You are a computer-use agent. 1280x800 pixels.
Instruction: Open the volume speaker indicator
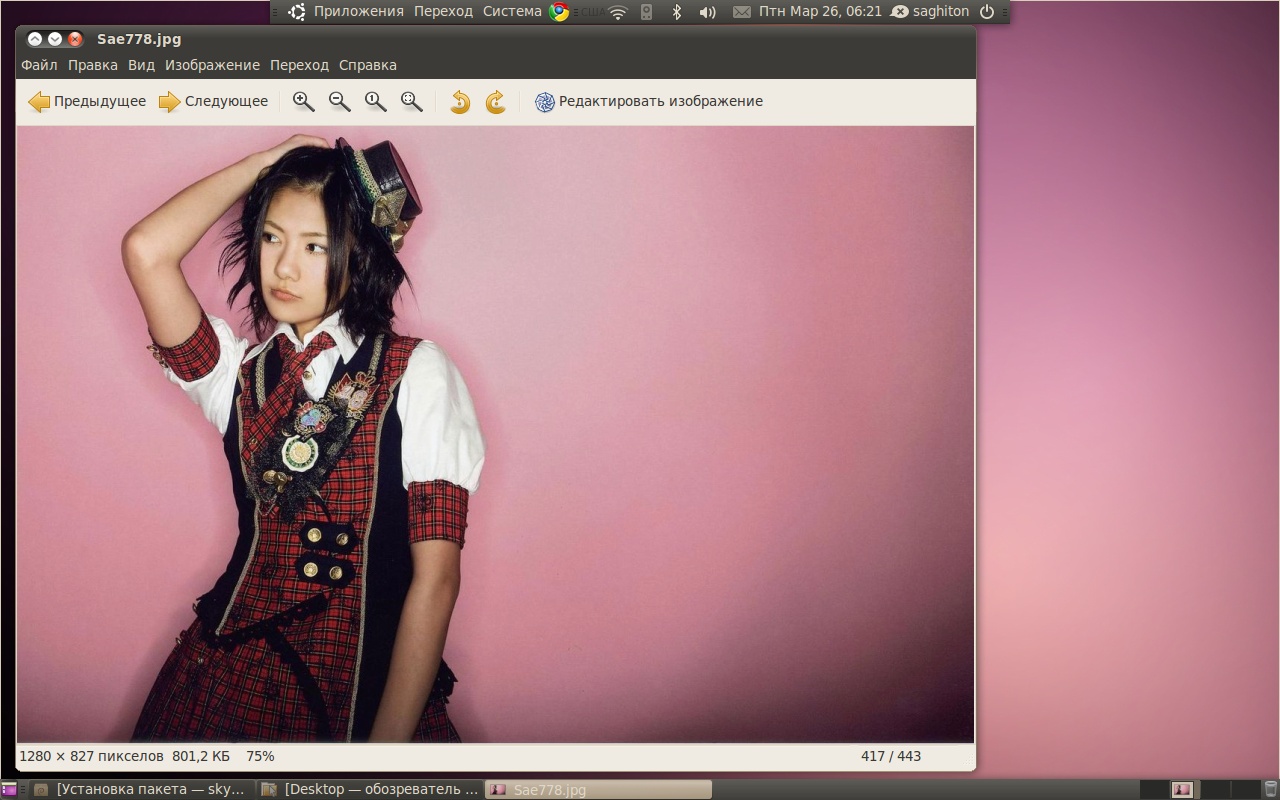point(707,12)
